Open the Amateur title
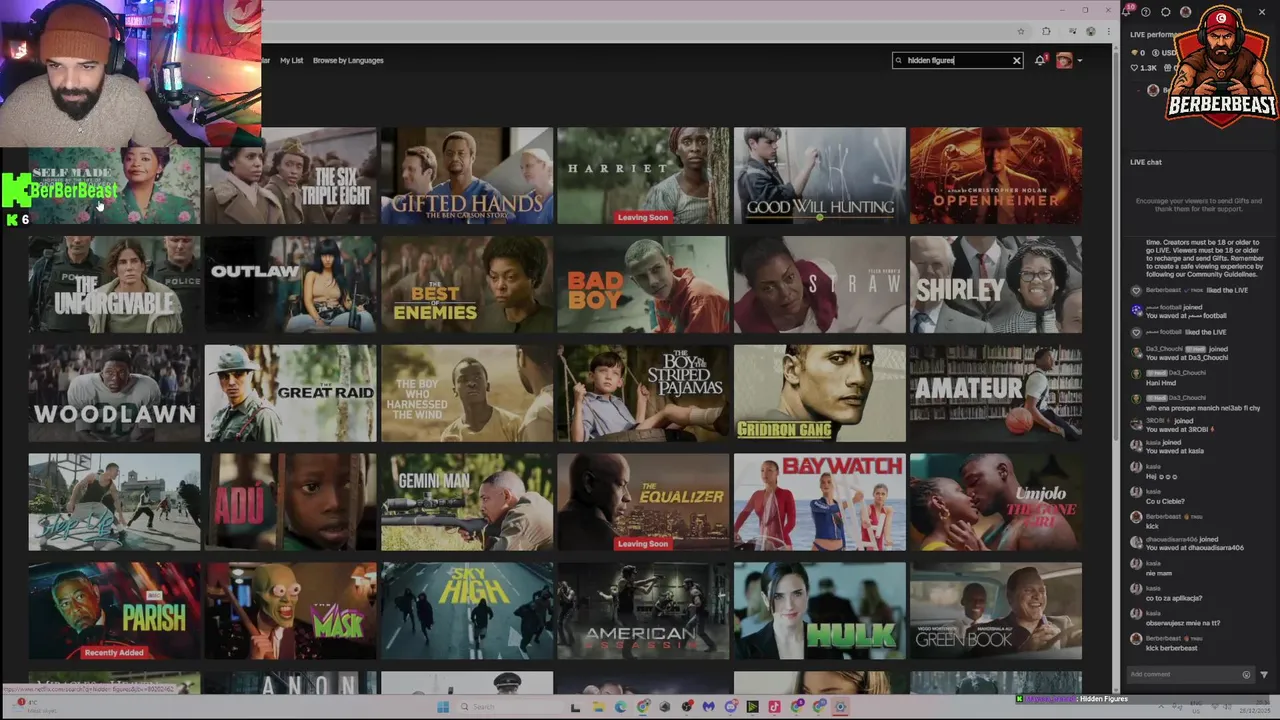 coord(996,393)
